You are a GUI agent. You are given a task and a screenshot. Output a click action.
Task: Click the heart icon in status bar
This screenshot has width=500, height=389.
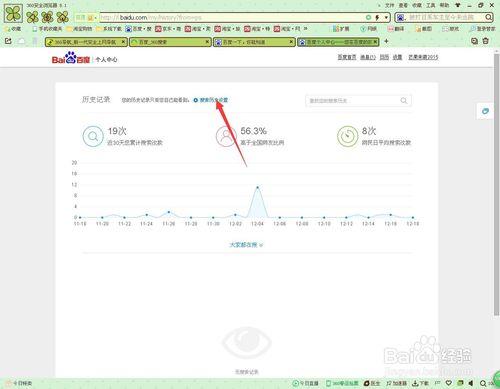(x=449, y=383)
